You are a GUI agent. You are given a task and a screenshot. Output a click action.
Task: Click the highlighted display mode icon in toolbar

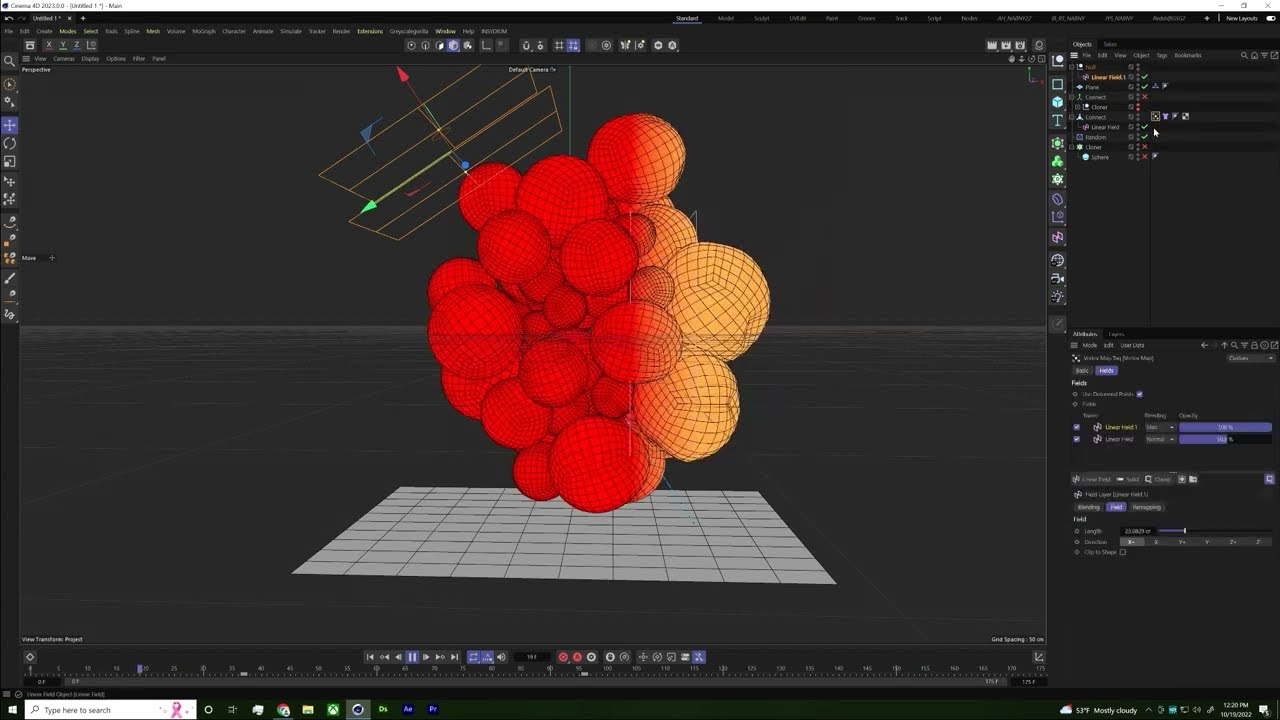[x=453, y=45]
